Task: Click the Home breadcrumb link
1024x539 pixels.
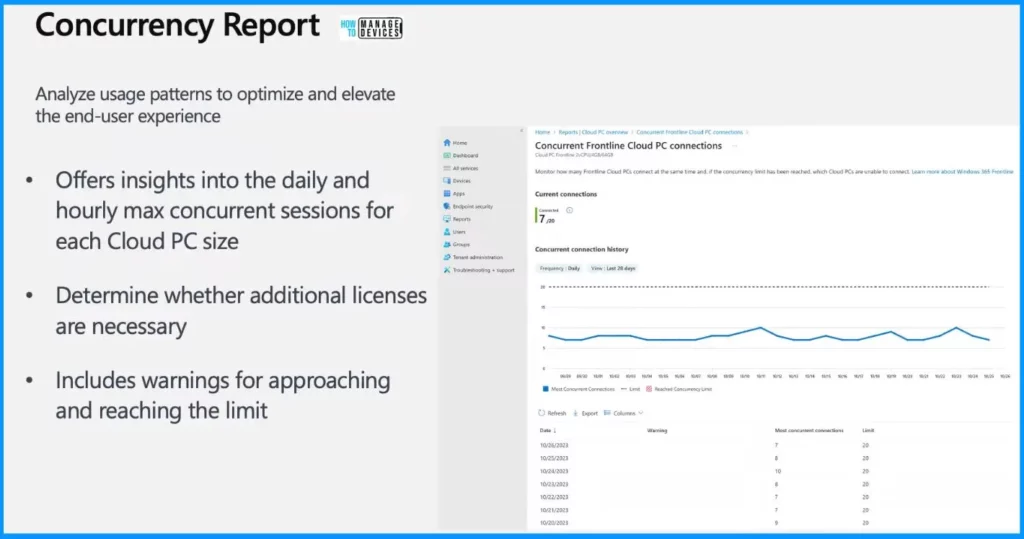Action: [543, 132]
